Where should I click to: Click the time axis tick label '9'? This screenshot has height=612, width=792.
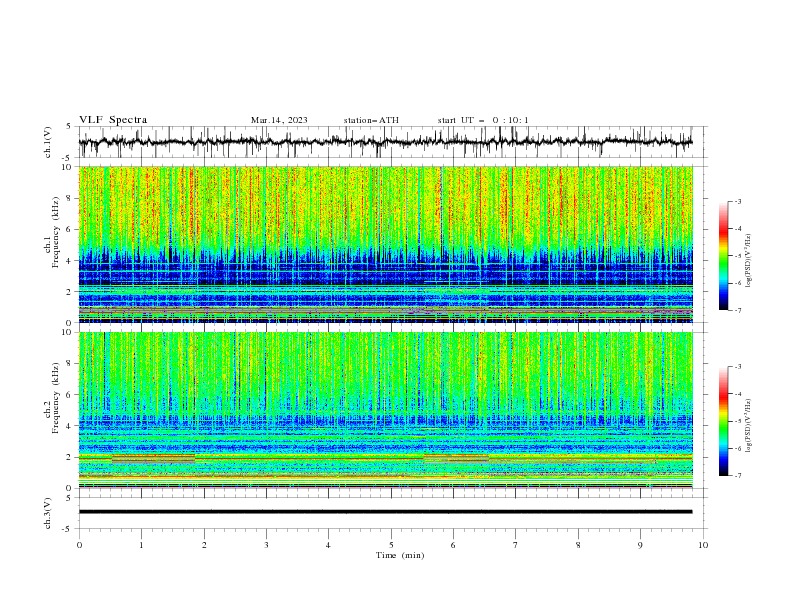pyautogui.click(x=640, y=545)
